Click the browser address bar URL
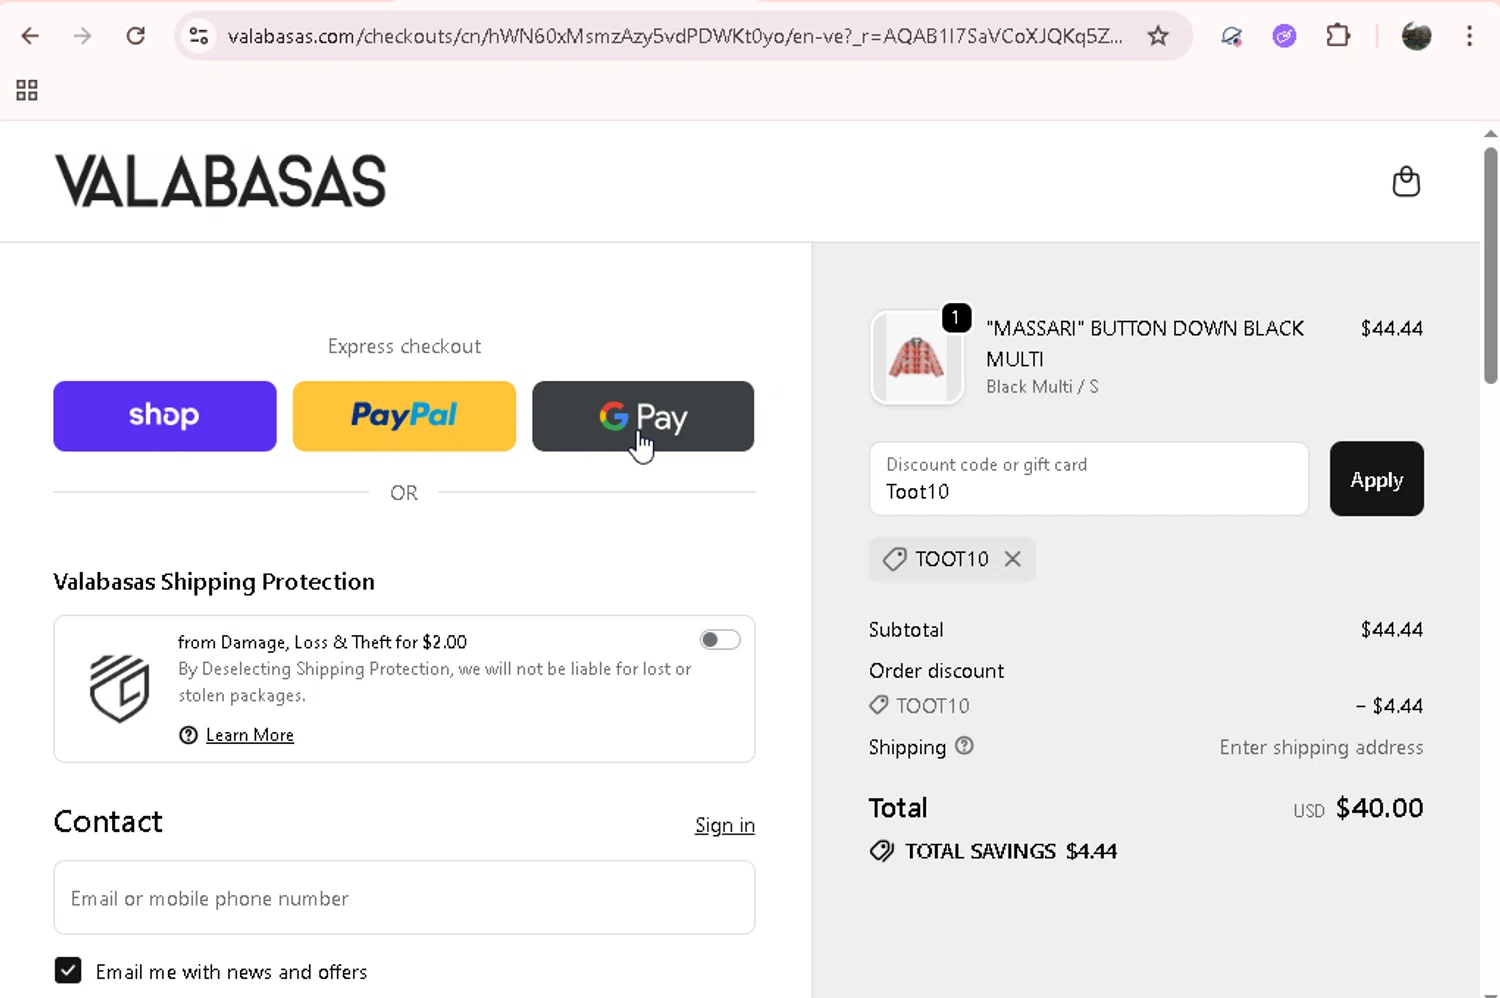 [x=675, y=36]
